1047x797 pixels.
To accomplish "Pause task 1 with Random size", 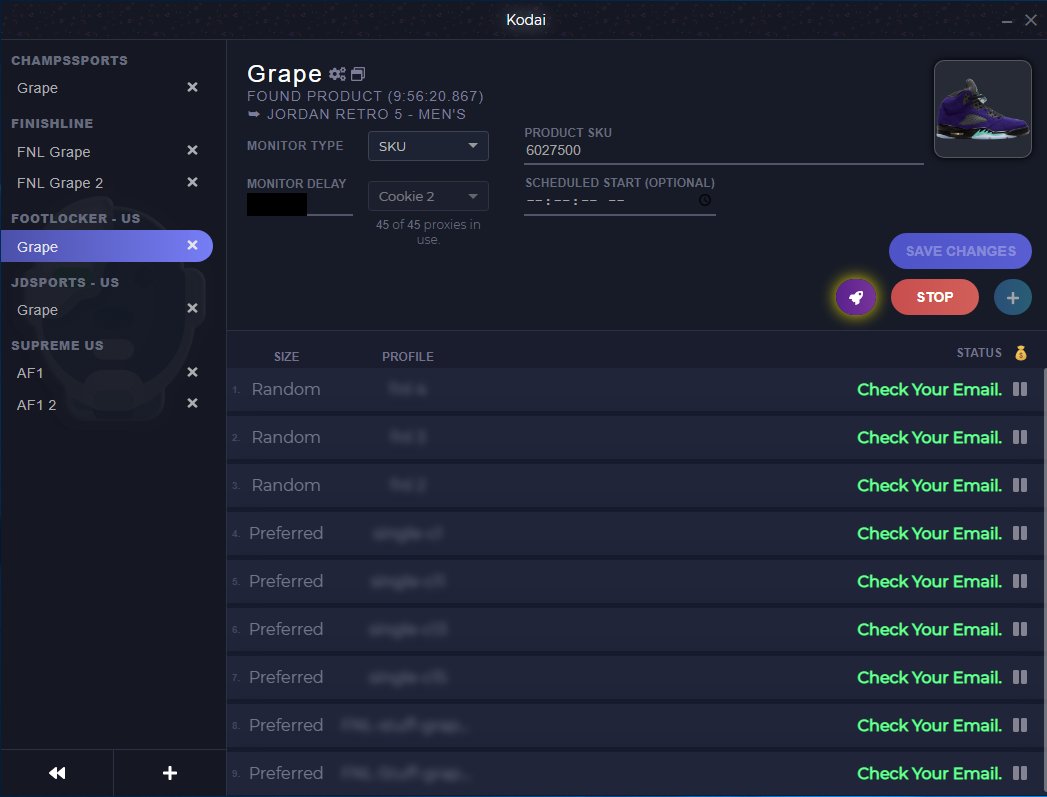I will coord(1020,389).
